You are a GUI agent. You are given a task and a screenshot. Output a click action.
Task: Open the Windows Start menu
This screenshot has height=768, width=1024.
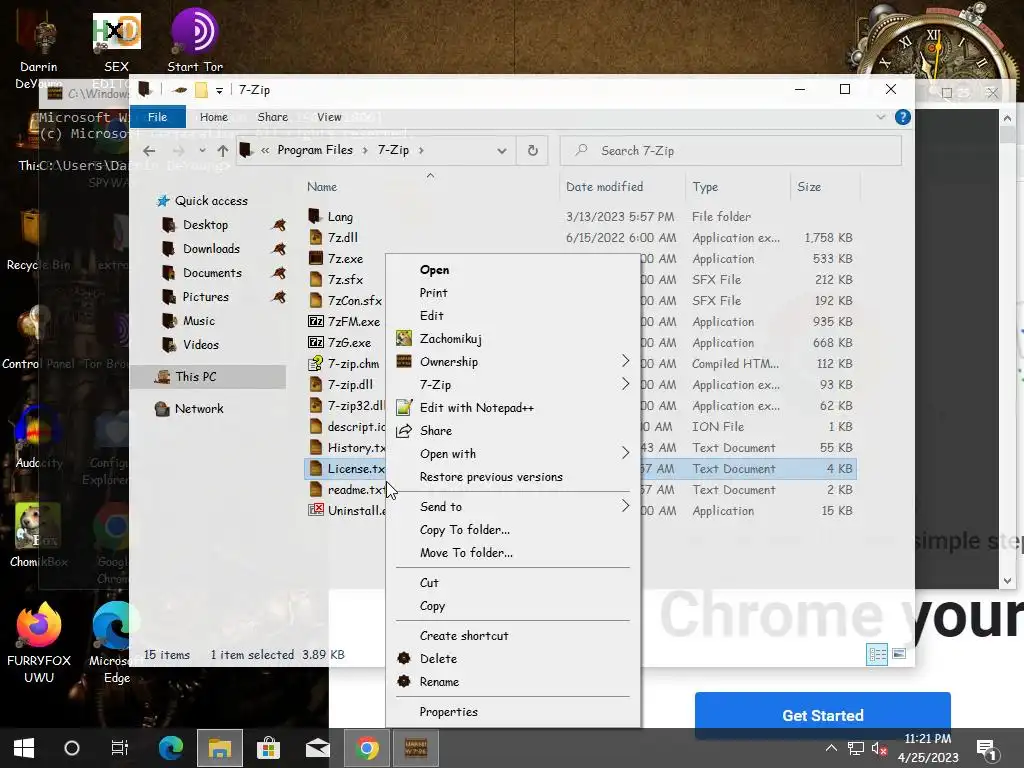click(24, 748)
